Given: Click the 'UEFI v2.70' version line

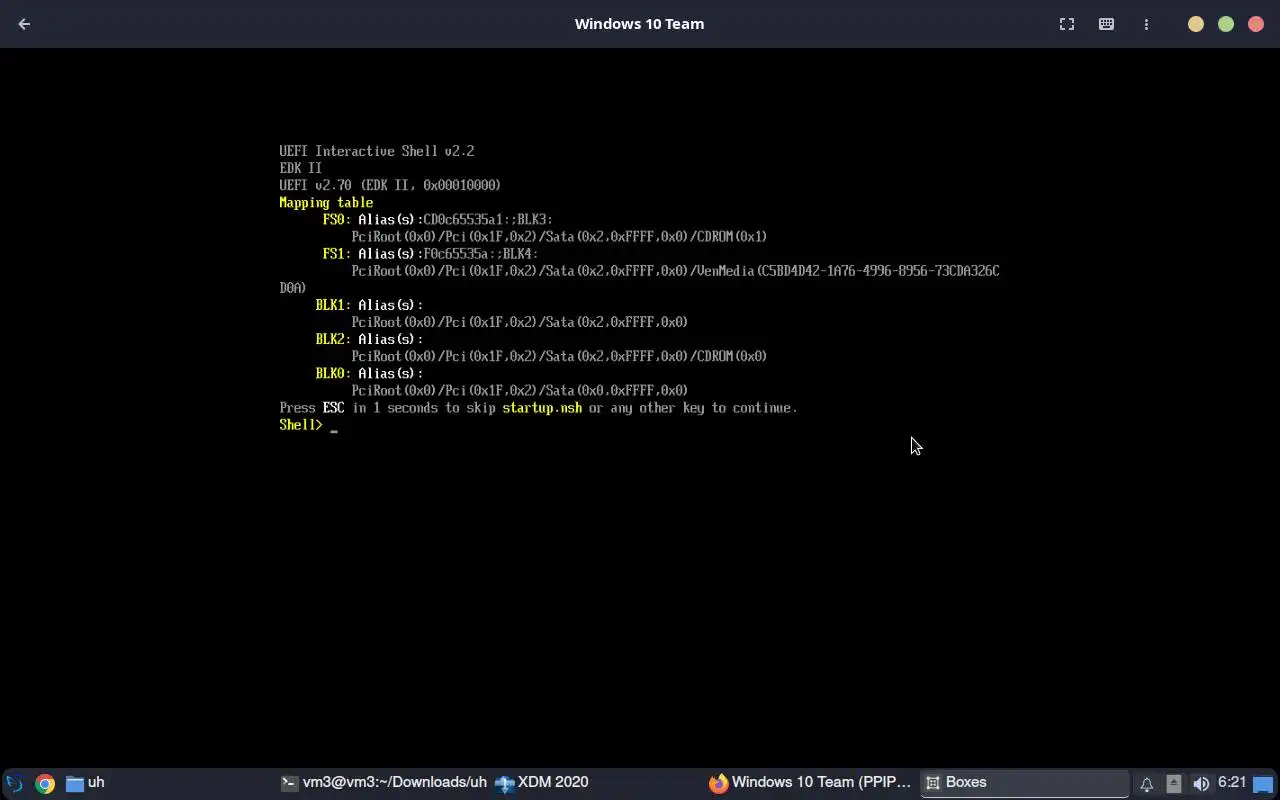Looking at the screenshot, I should point(390,185).
